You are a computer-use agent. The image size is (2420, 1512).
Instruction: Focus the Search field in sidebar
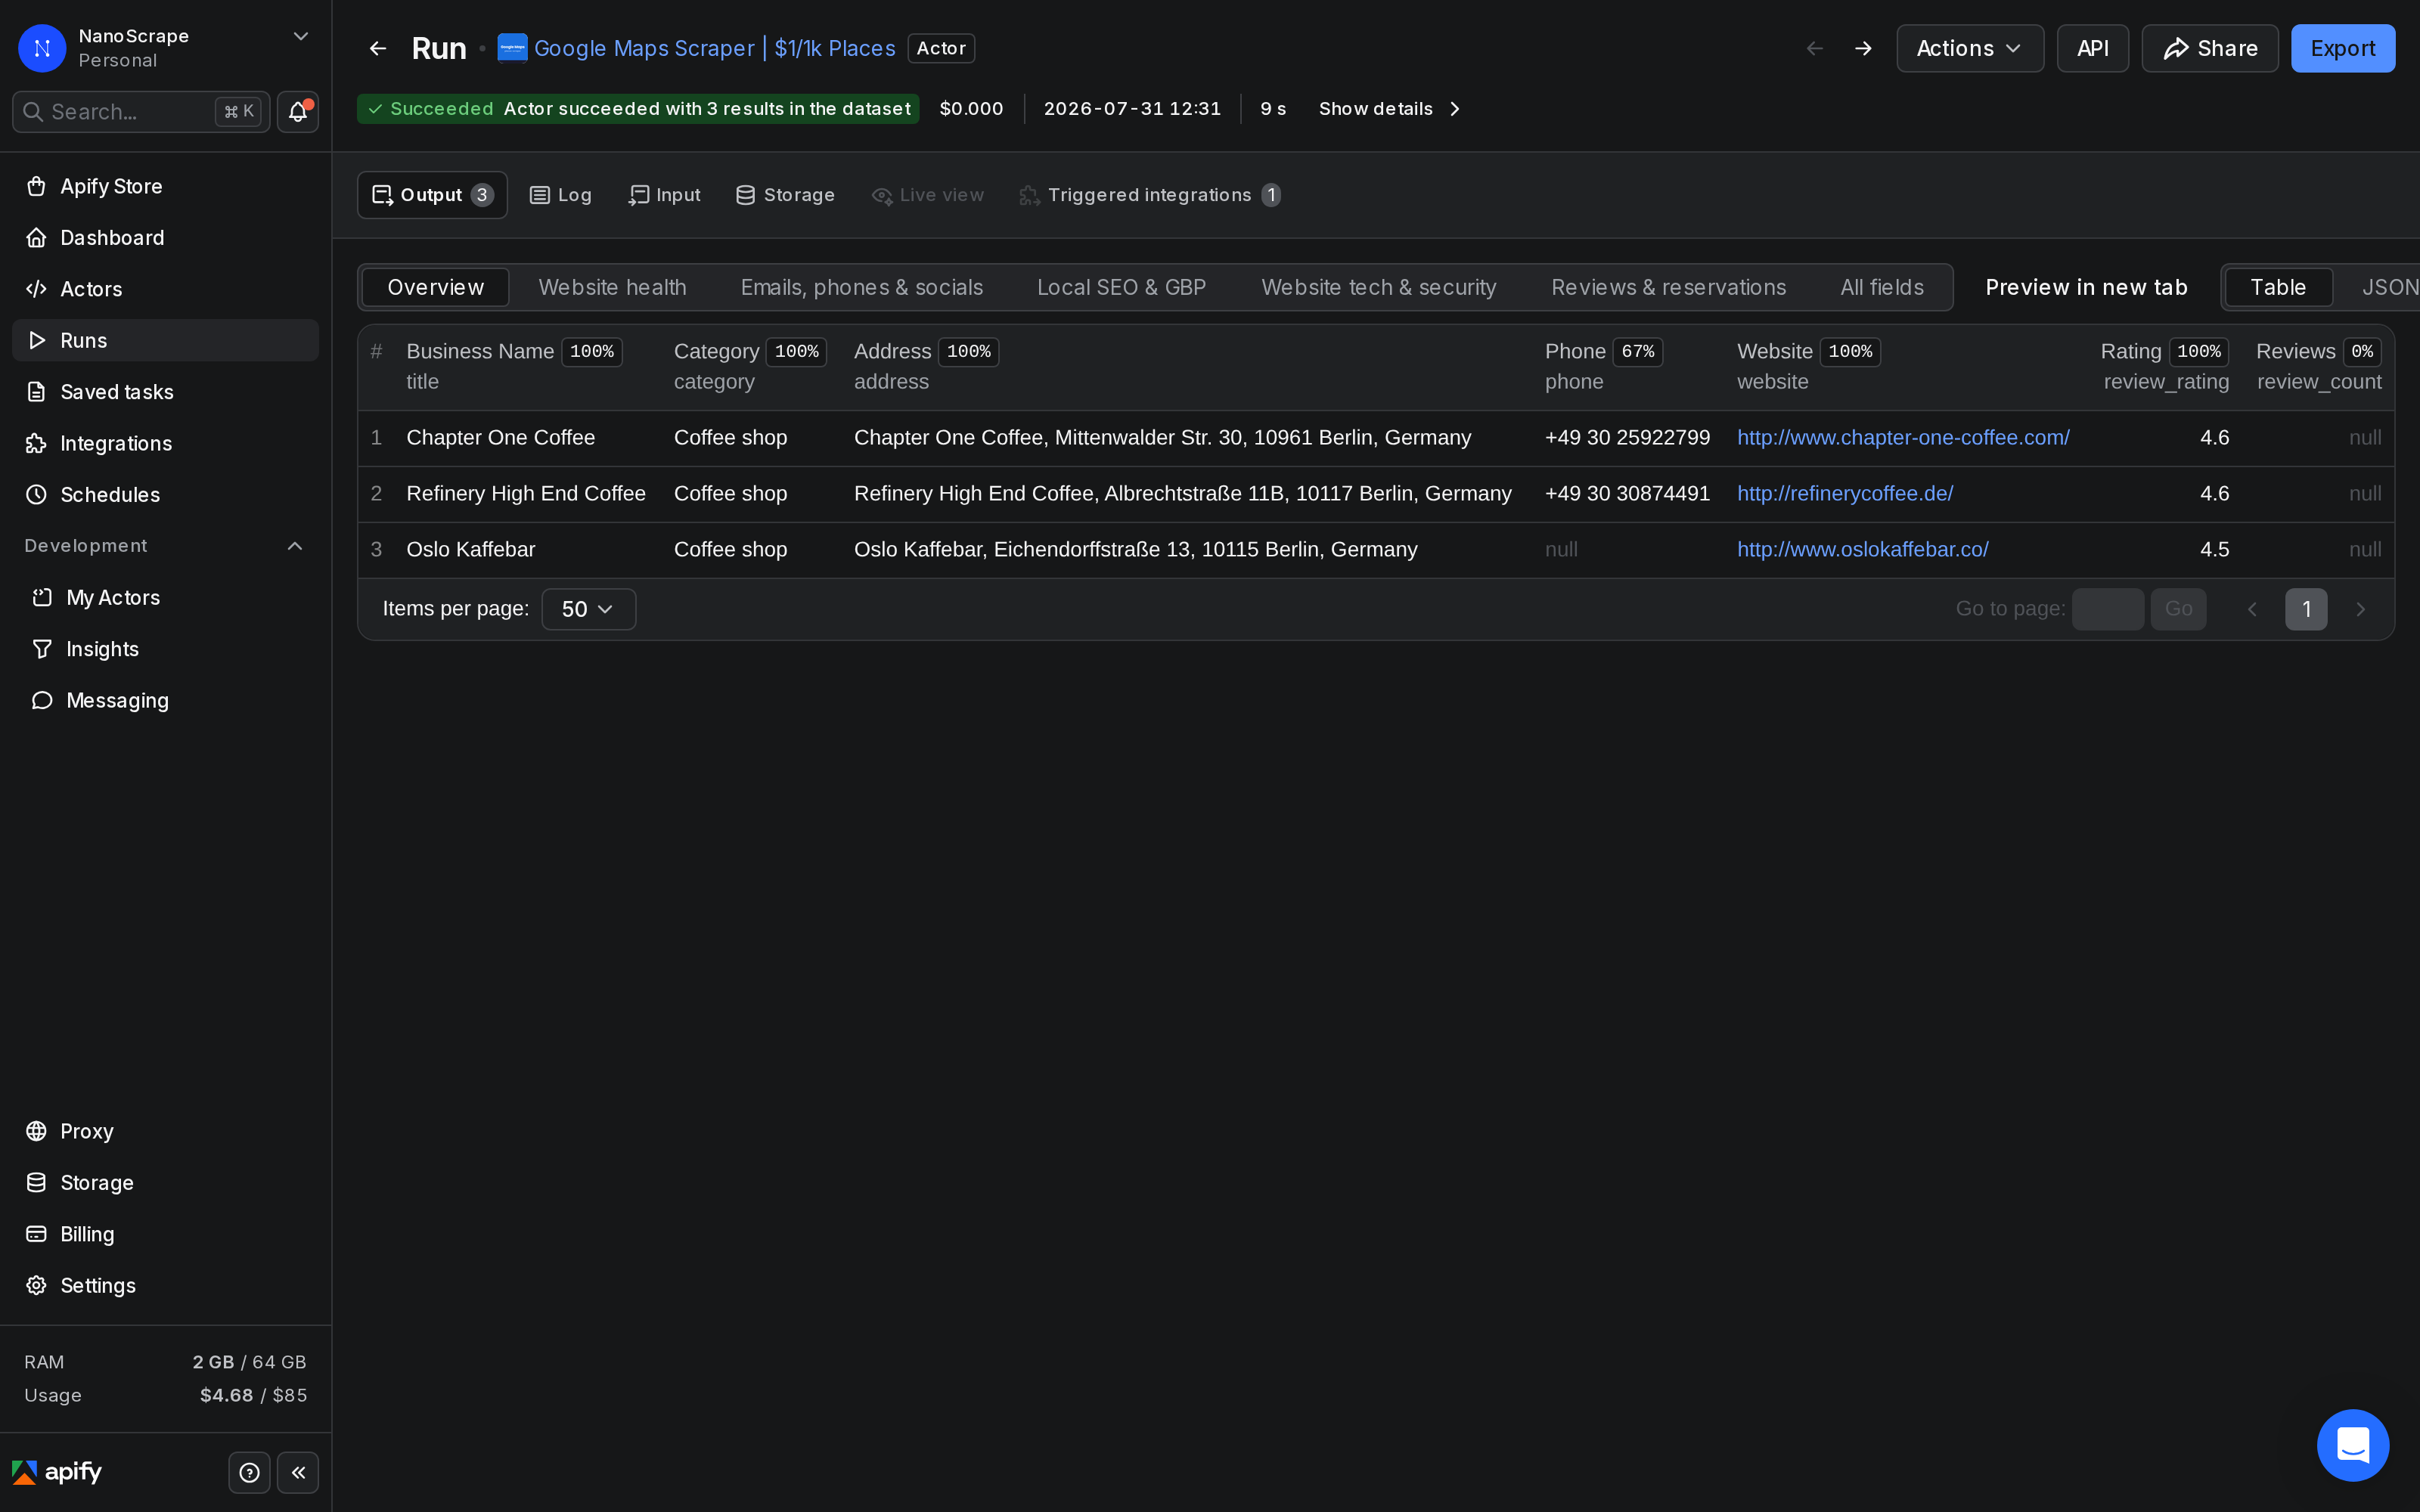(140, 112)
